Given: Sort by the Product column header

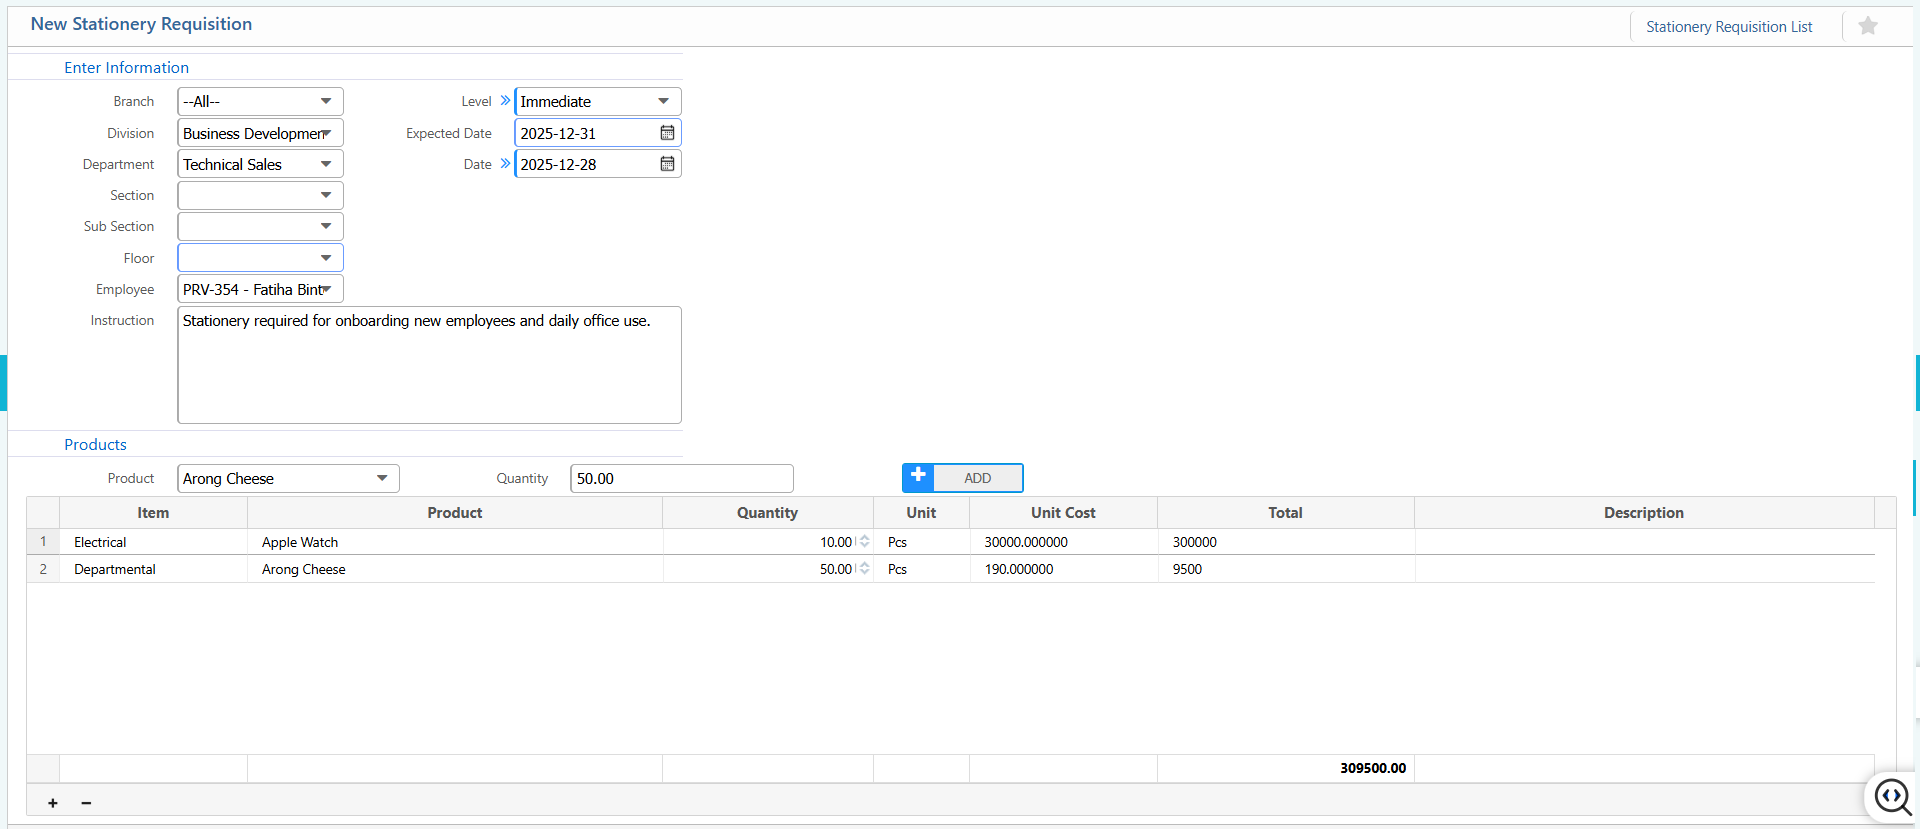Looking at the screenshot, I should click(x=455, y=513).
